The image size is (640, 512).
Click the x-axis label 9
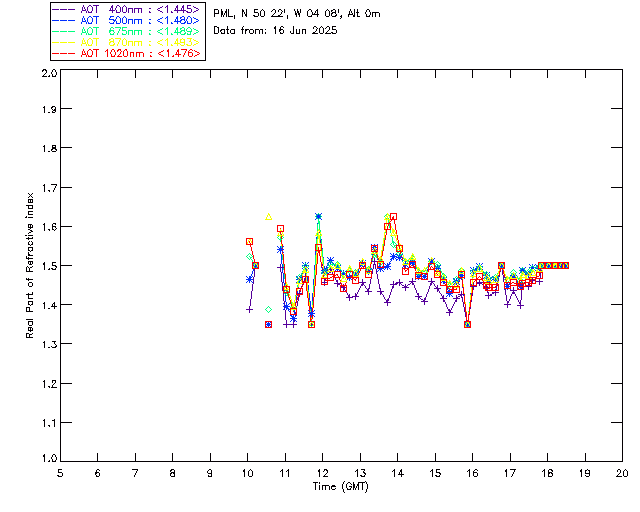[210, 473]
